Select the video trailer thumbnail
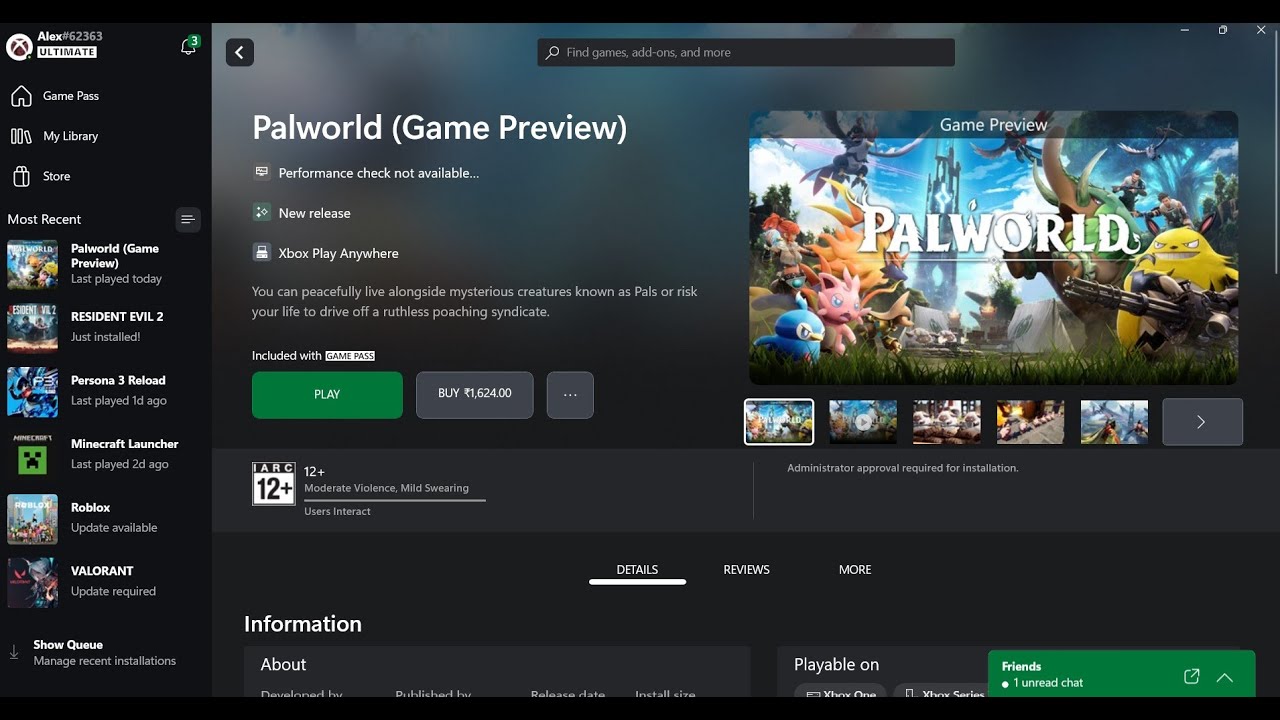This screenshot has width=1280, height=720. (x=863, y=422)
